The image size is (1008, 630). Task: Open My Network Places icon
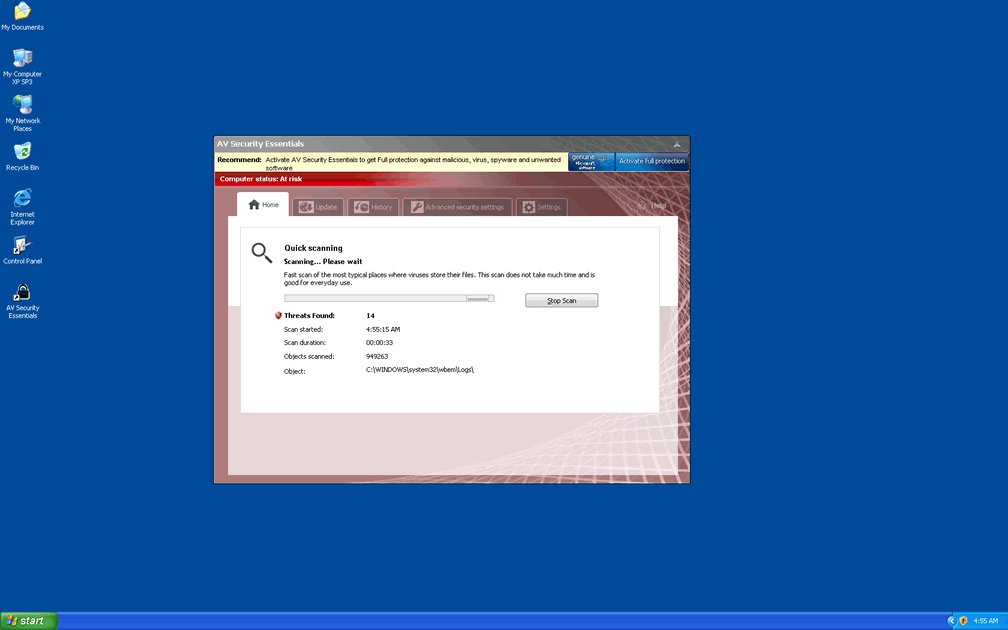click(22, 105)
